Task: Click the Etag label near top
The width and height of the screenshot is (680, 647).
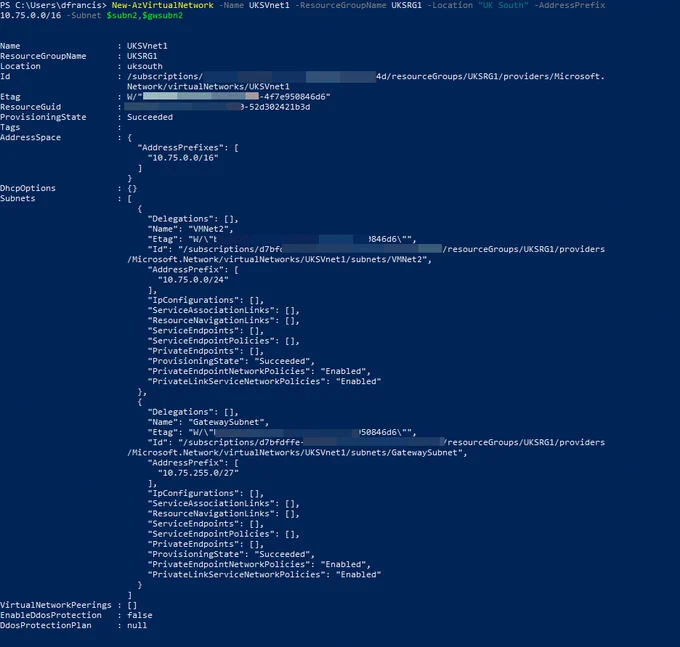Action: (x=10, y=97)
